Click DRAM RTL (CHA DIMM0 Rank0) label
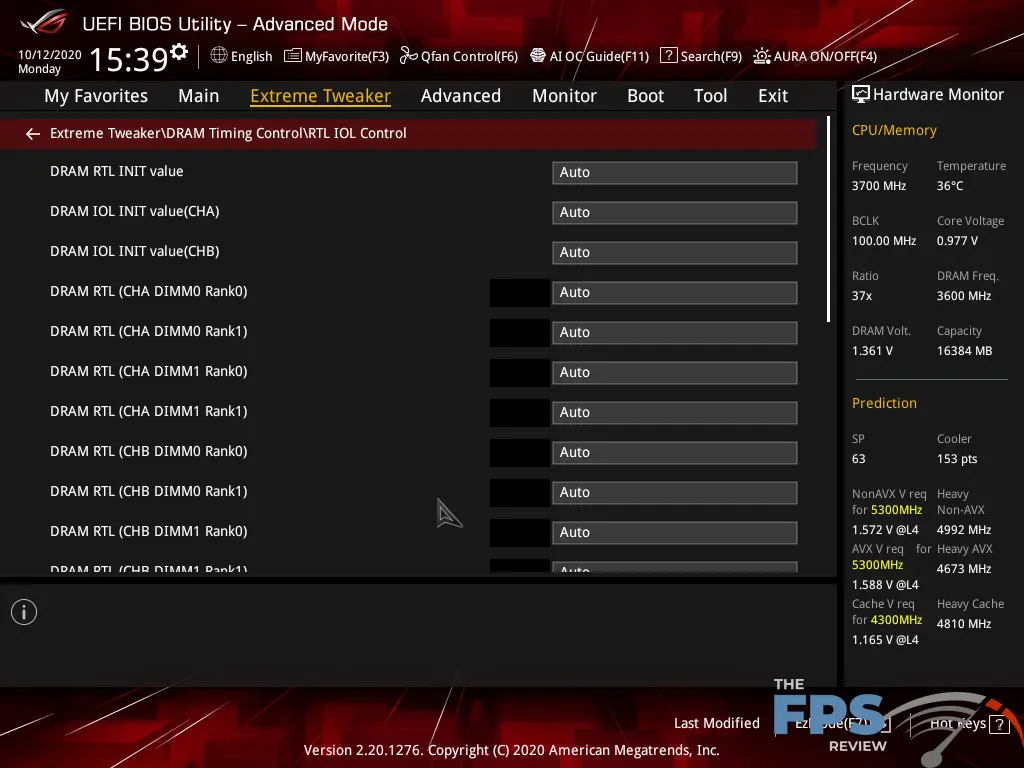 pyautogui.click(x=148, y=291)
